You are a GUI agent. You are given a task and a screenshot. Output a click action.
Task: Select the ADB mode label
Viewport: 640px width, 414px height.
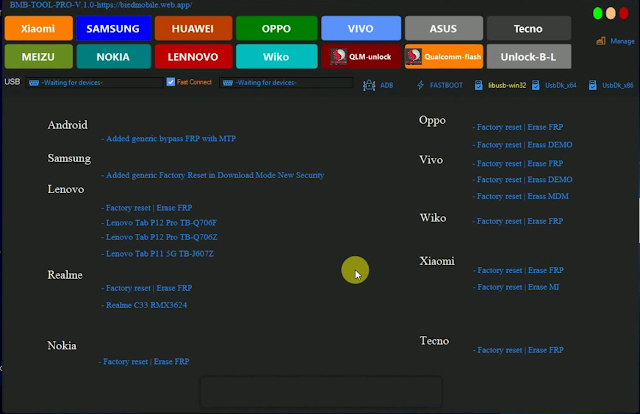tap(387, 85)
